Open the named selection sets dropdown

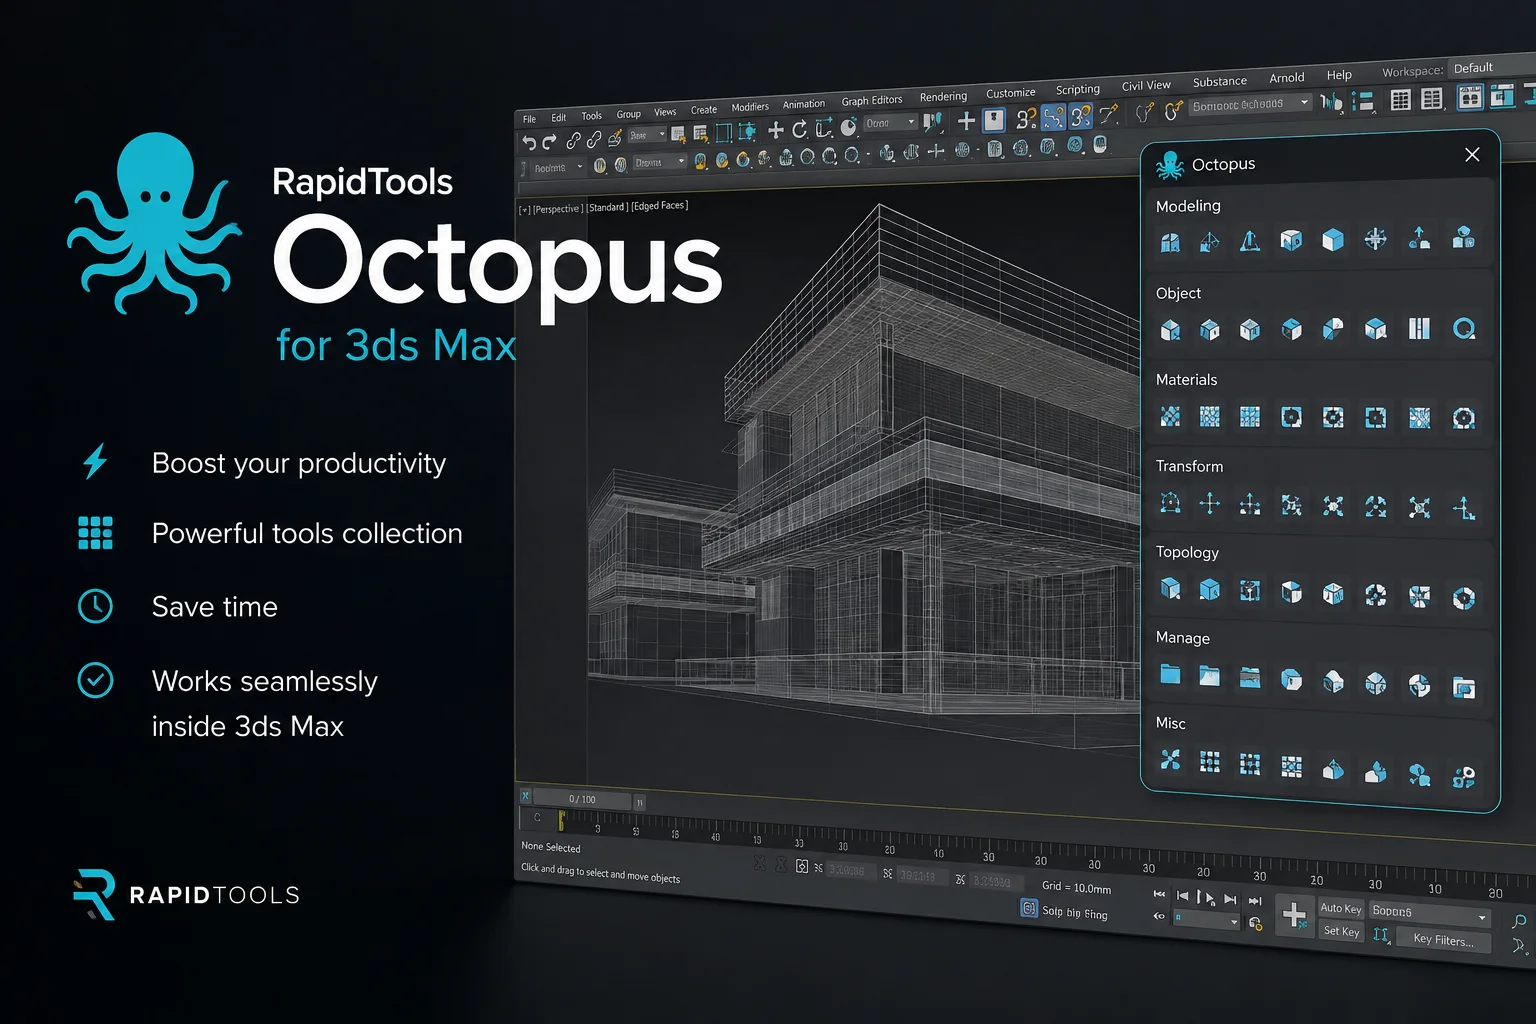pos(1250,104)
